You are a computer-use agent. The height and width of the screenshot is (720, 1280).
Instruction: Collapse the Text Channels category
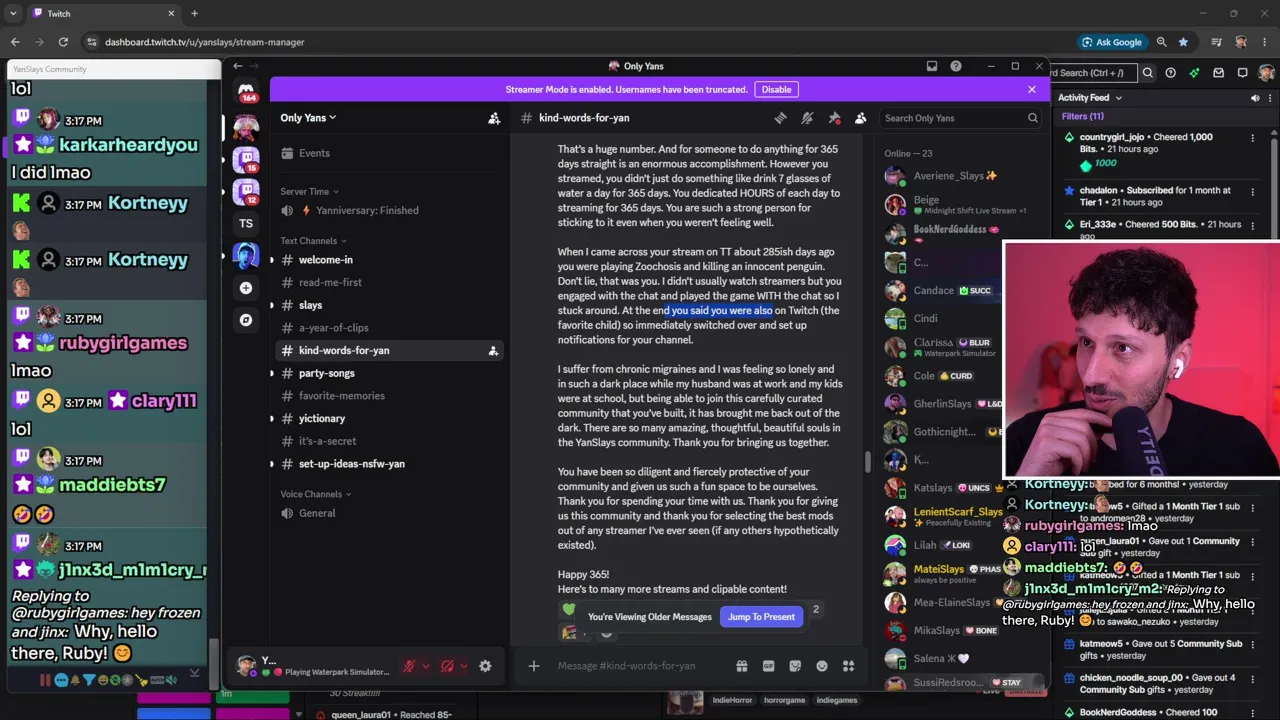(x=313, y=241)
